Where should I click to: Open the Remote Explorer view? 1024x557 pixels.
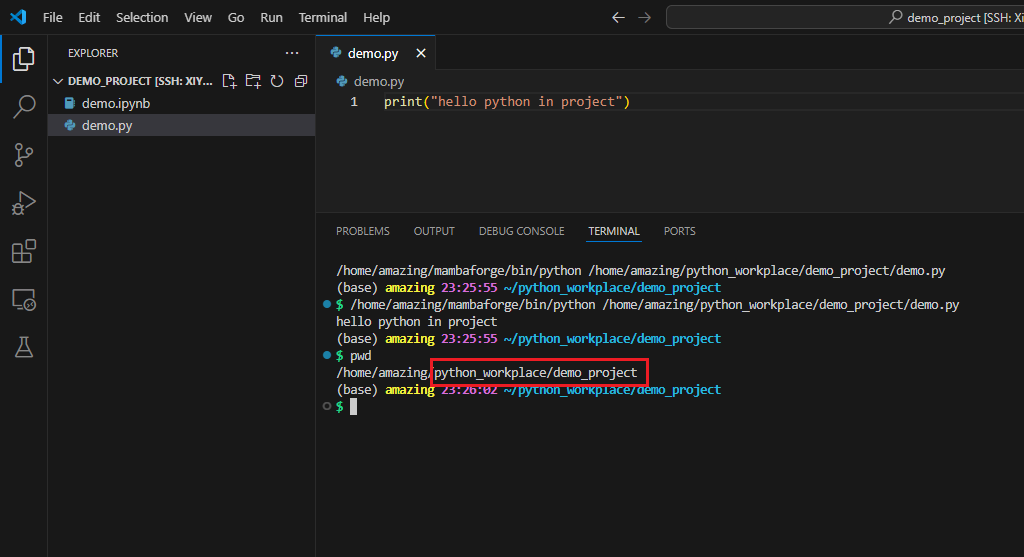click(x=23, y=299)
